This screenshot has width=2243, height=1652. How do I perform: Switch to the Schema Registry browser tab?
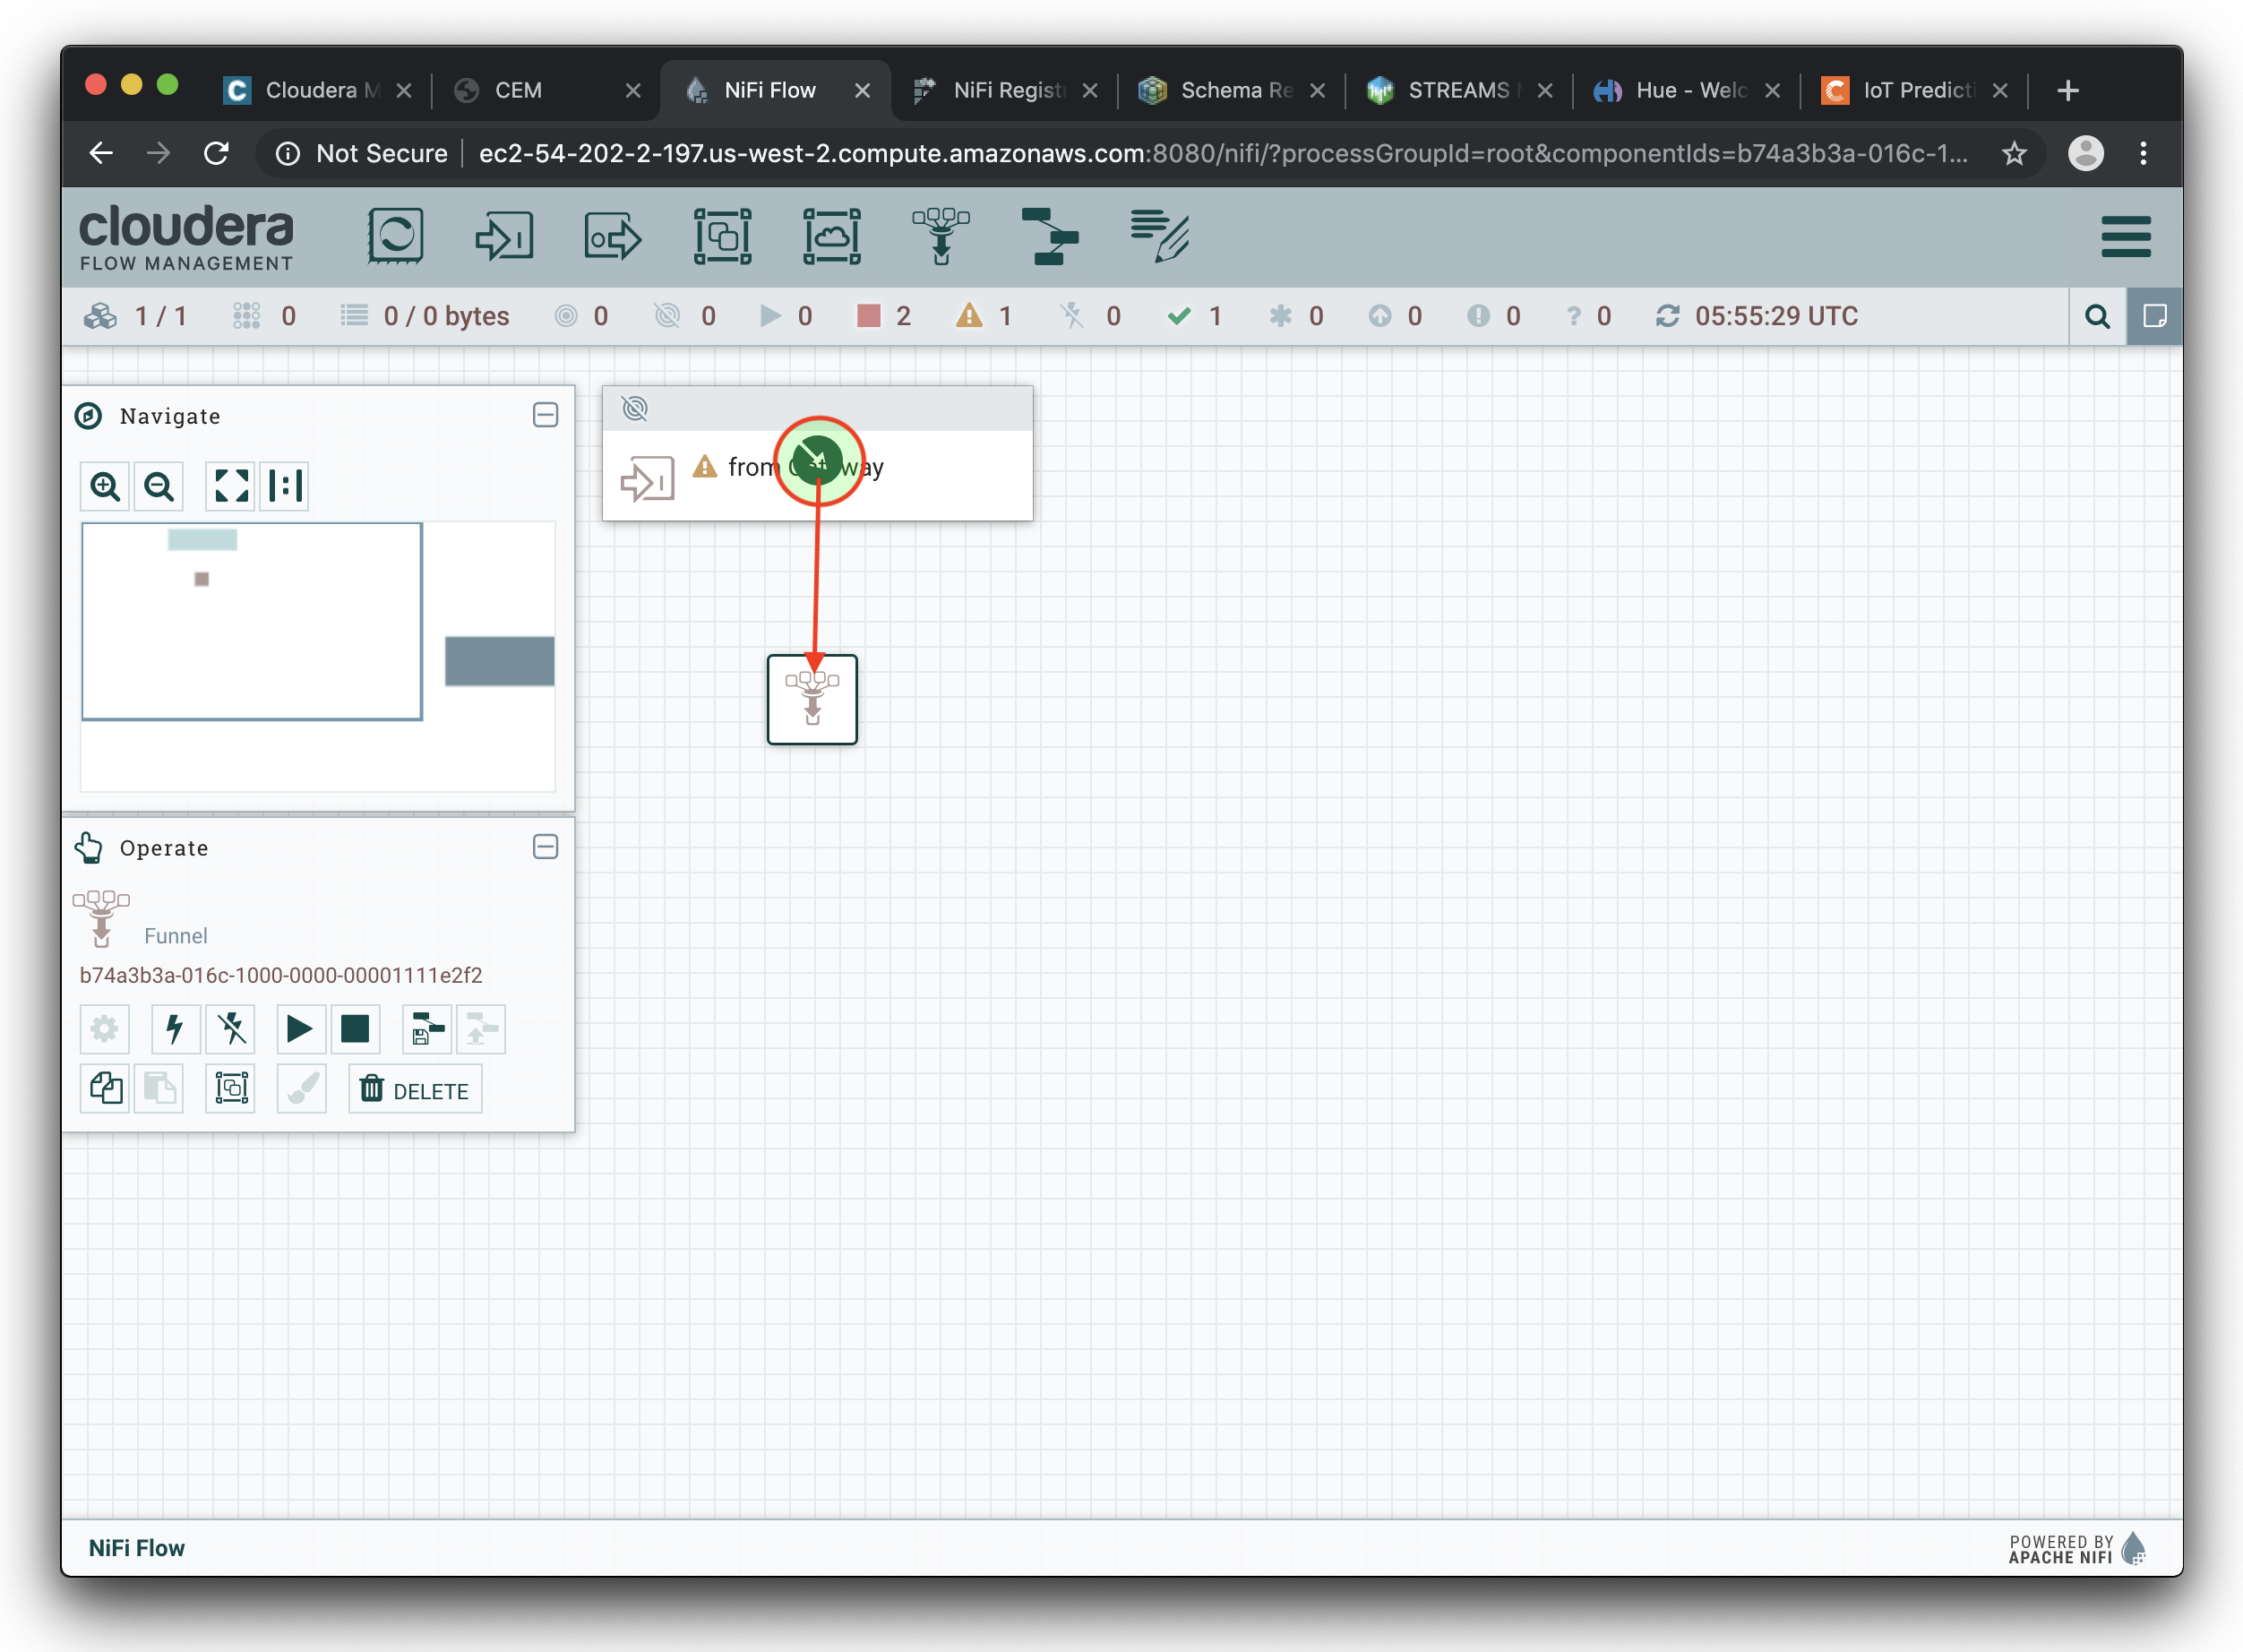[1232, 90]
